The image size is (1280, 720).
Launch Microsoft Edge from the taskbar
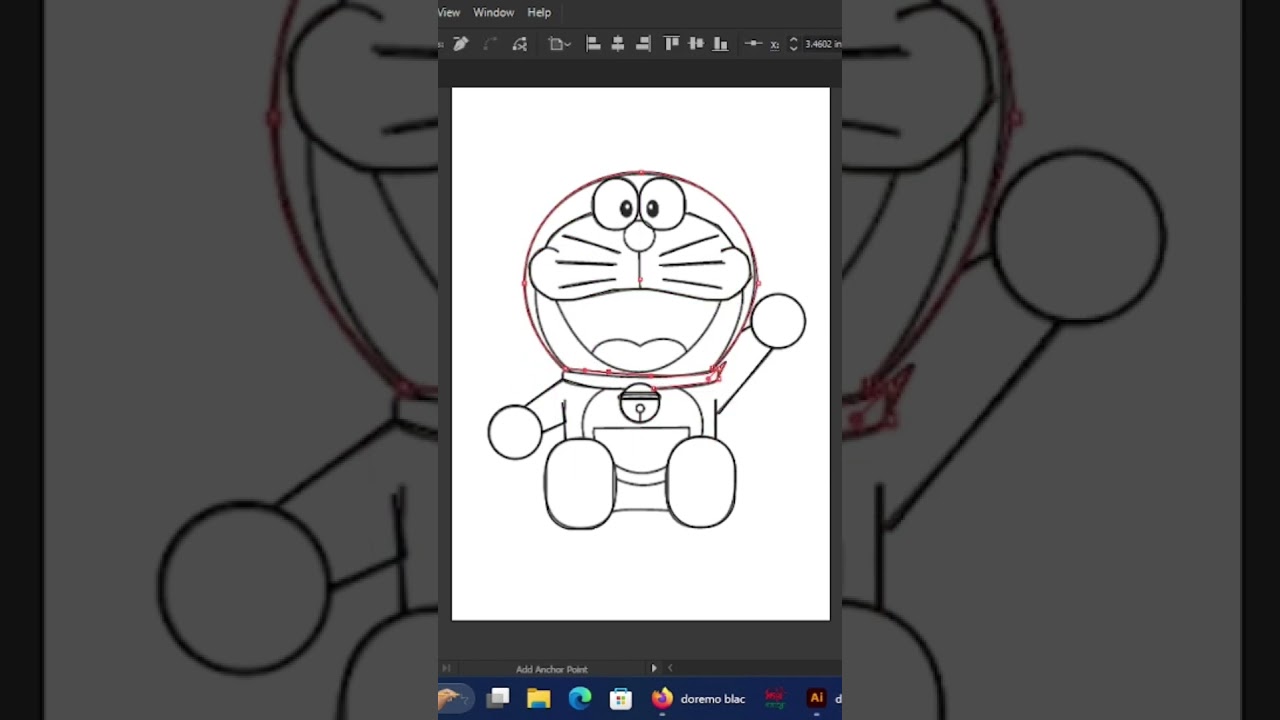580,698
